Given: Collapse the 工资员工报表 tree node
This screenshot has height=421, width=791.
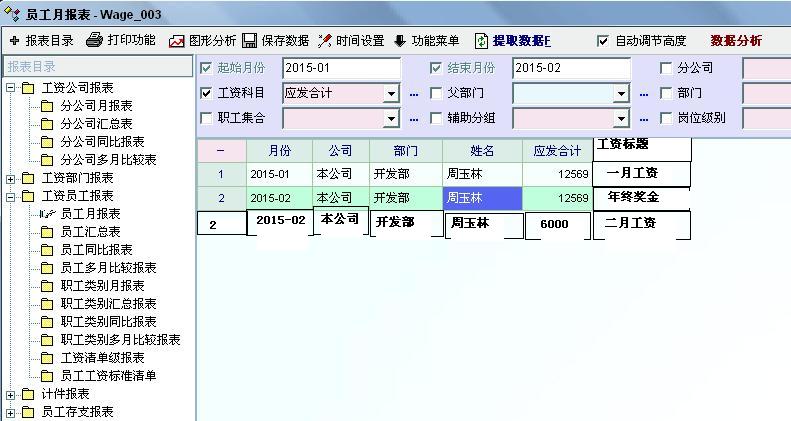Looking at the screenshot, I should click(x=11, y=196).
